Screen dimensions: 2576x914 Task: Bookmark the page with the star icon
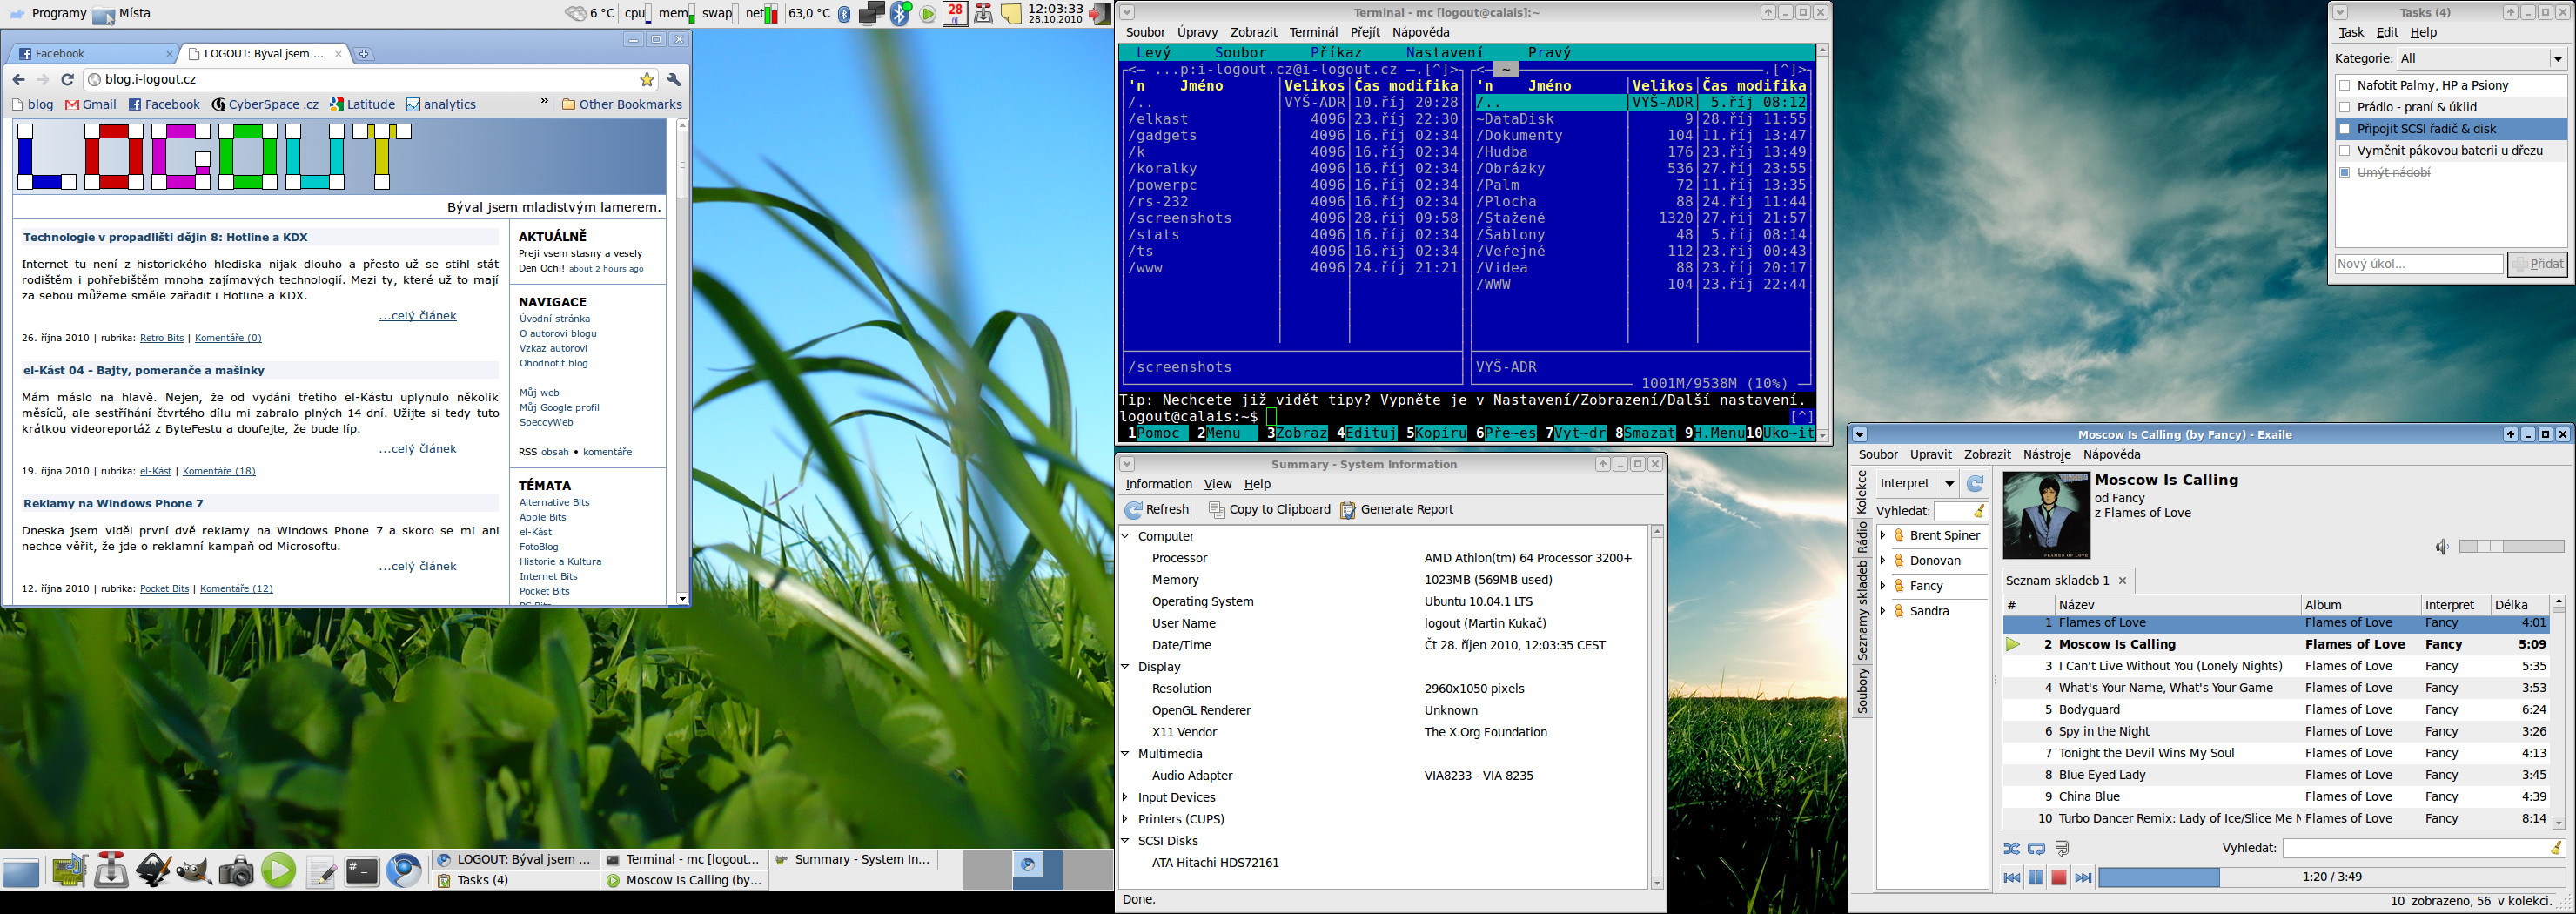tap(647, 80)
